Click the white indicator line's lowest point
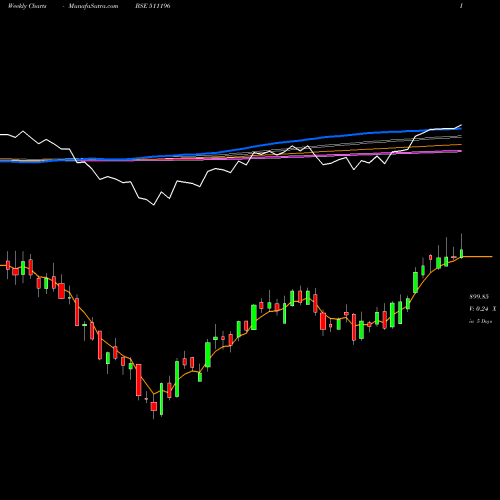 (x=154, y=205)
